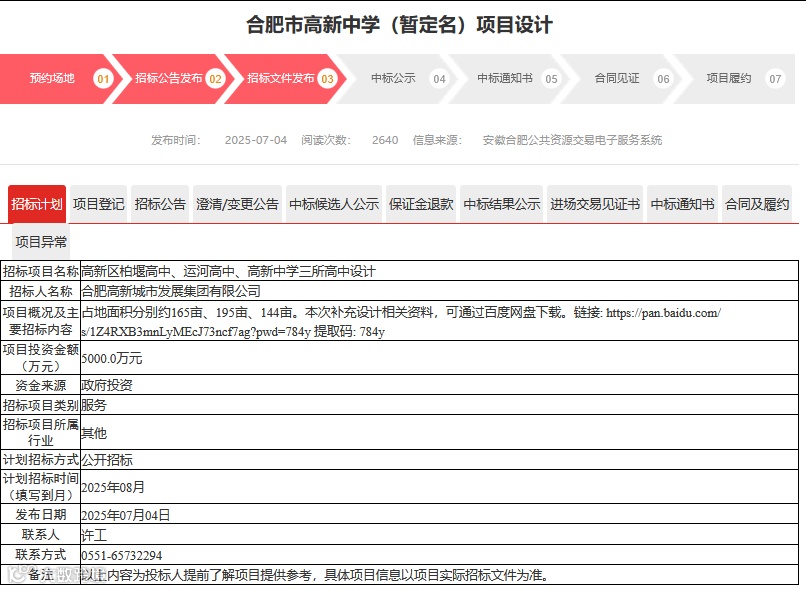Switch to the 项目异常 tab
Viewport: 806px width, 590px height.
coord(41,242)
